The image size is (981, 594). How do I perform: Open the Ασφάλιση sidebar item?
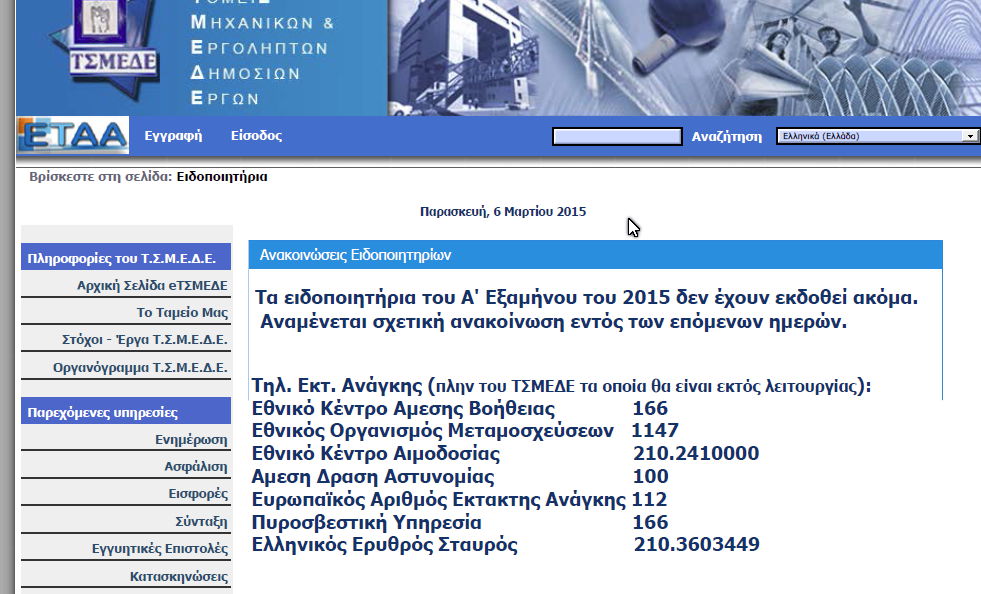point(196,467)
